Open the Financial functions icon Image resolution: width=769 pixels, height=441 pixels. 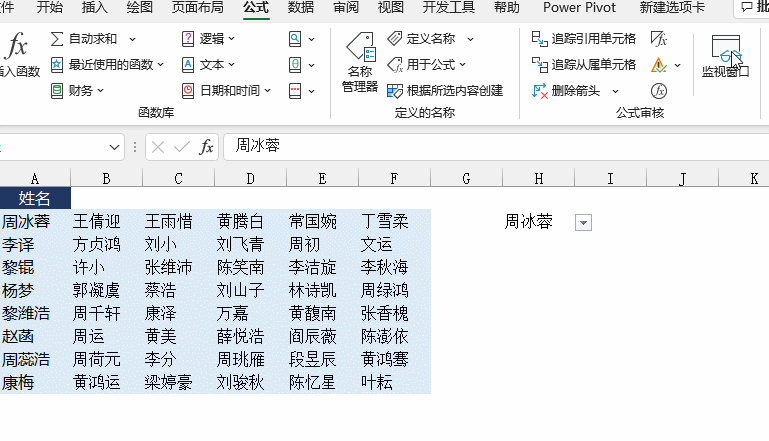pos(57,91)
